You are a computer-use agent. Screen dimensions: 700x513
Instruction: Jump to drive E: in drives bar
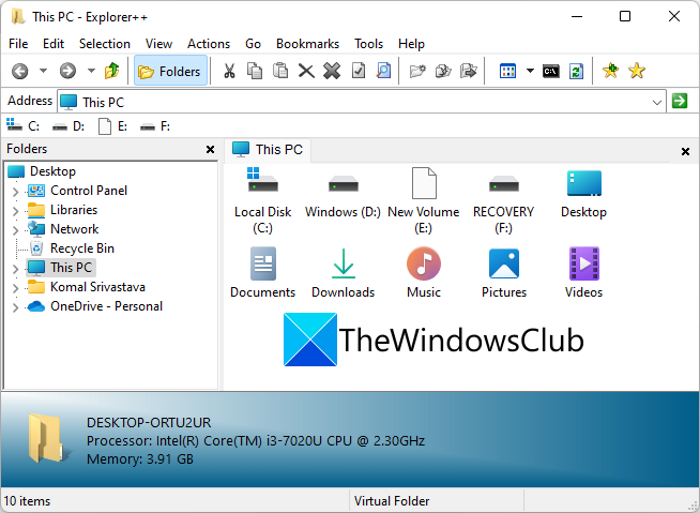113,126
